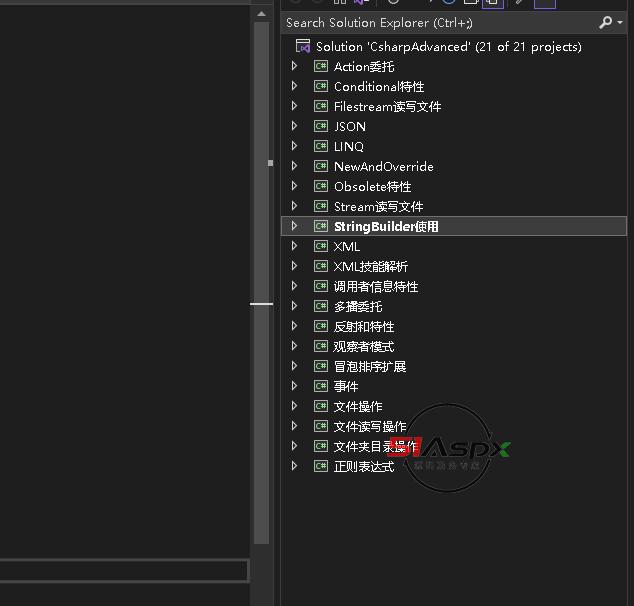The height and width of the screenshot is (606, 634).
Task: Click the C# project icon for StringBuilder使用
Action: click(x=321, y=226)
